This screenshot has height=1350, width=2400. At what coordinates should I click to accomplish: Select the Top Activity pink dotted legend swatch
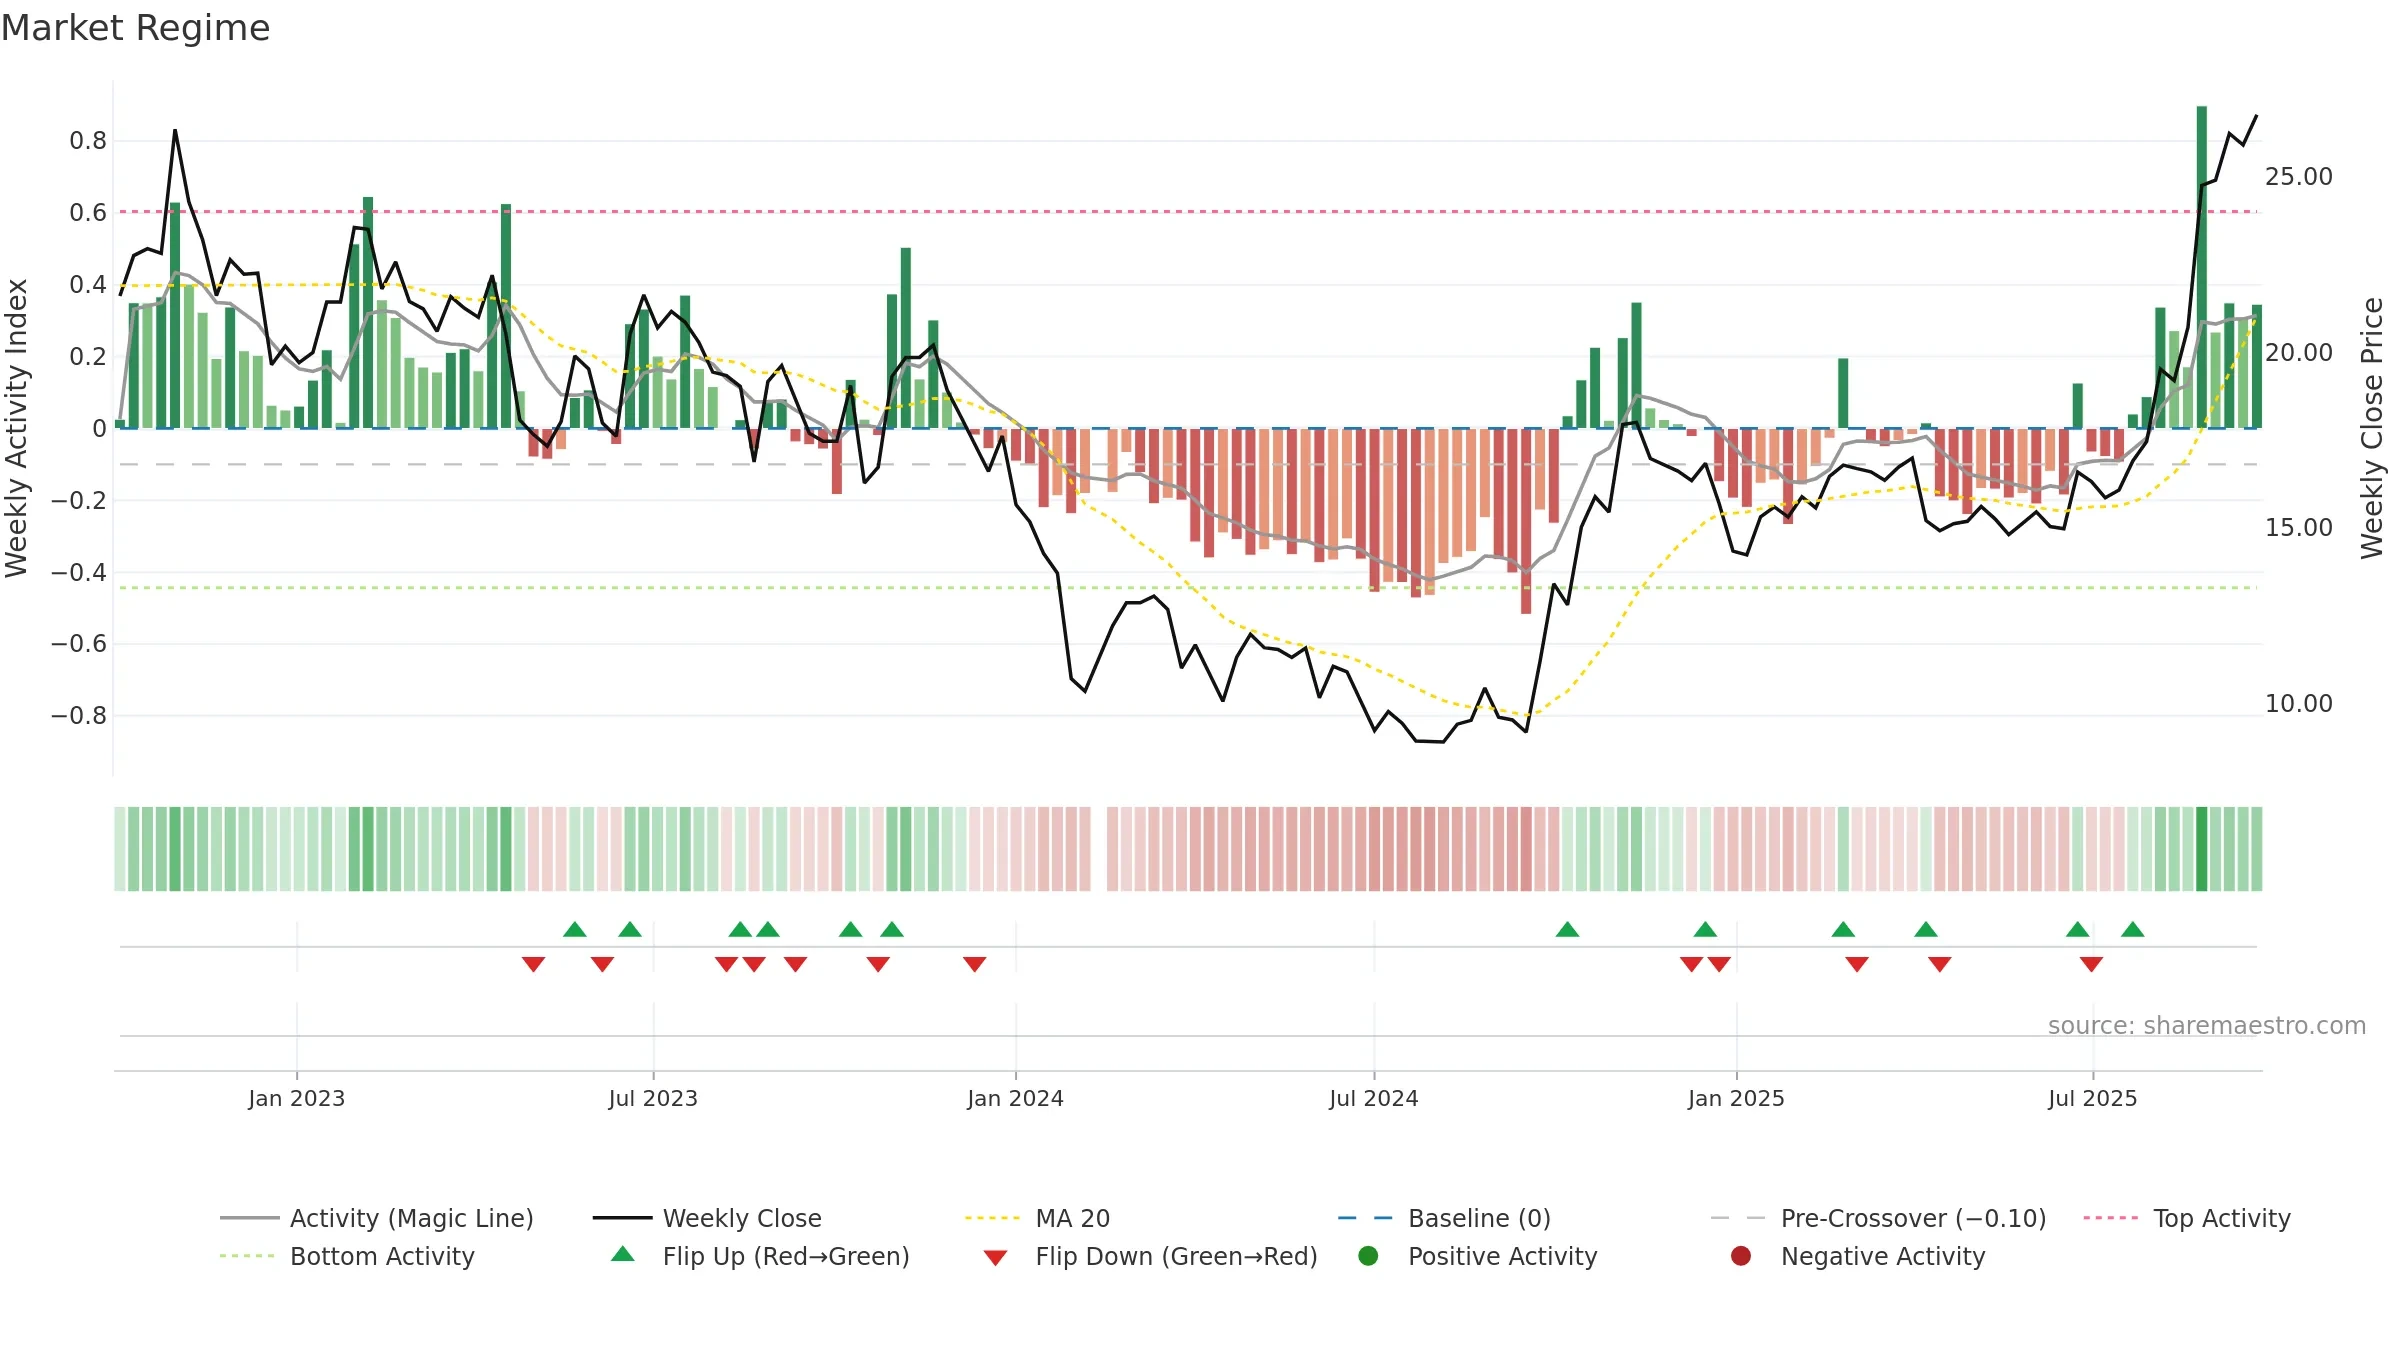[2110, 1218]
